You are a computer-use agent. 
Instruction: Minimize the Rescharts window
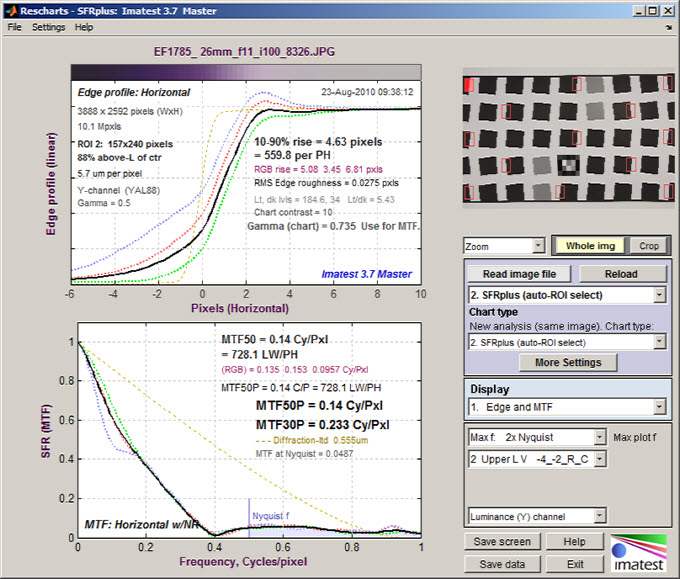coord(638,11)
